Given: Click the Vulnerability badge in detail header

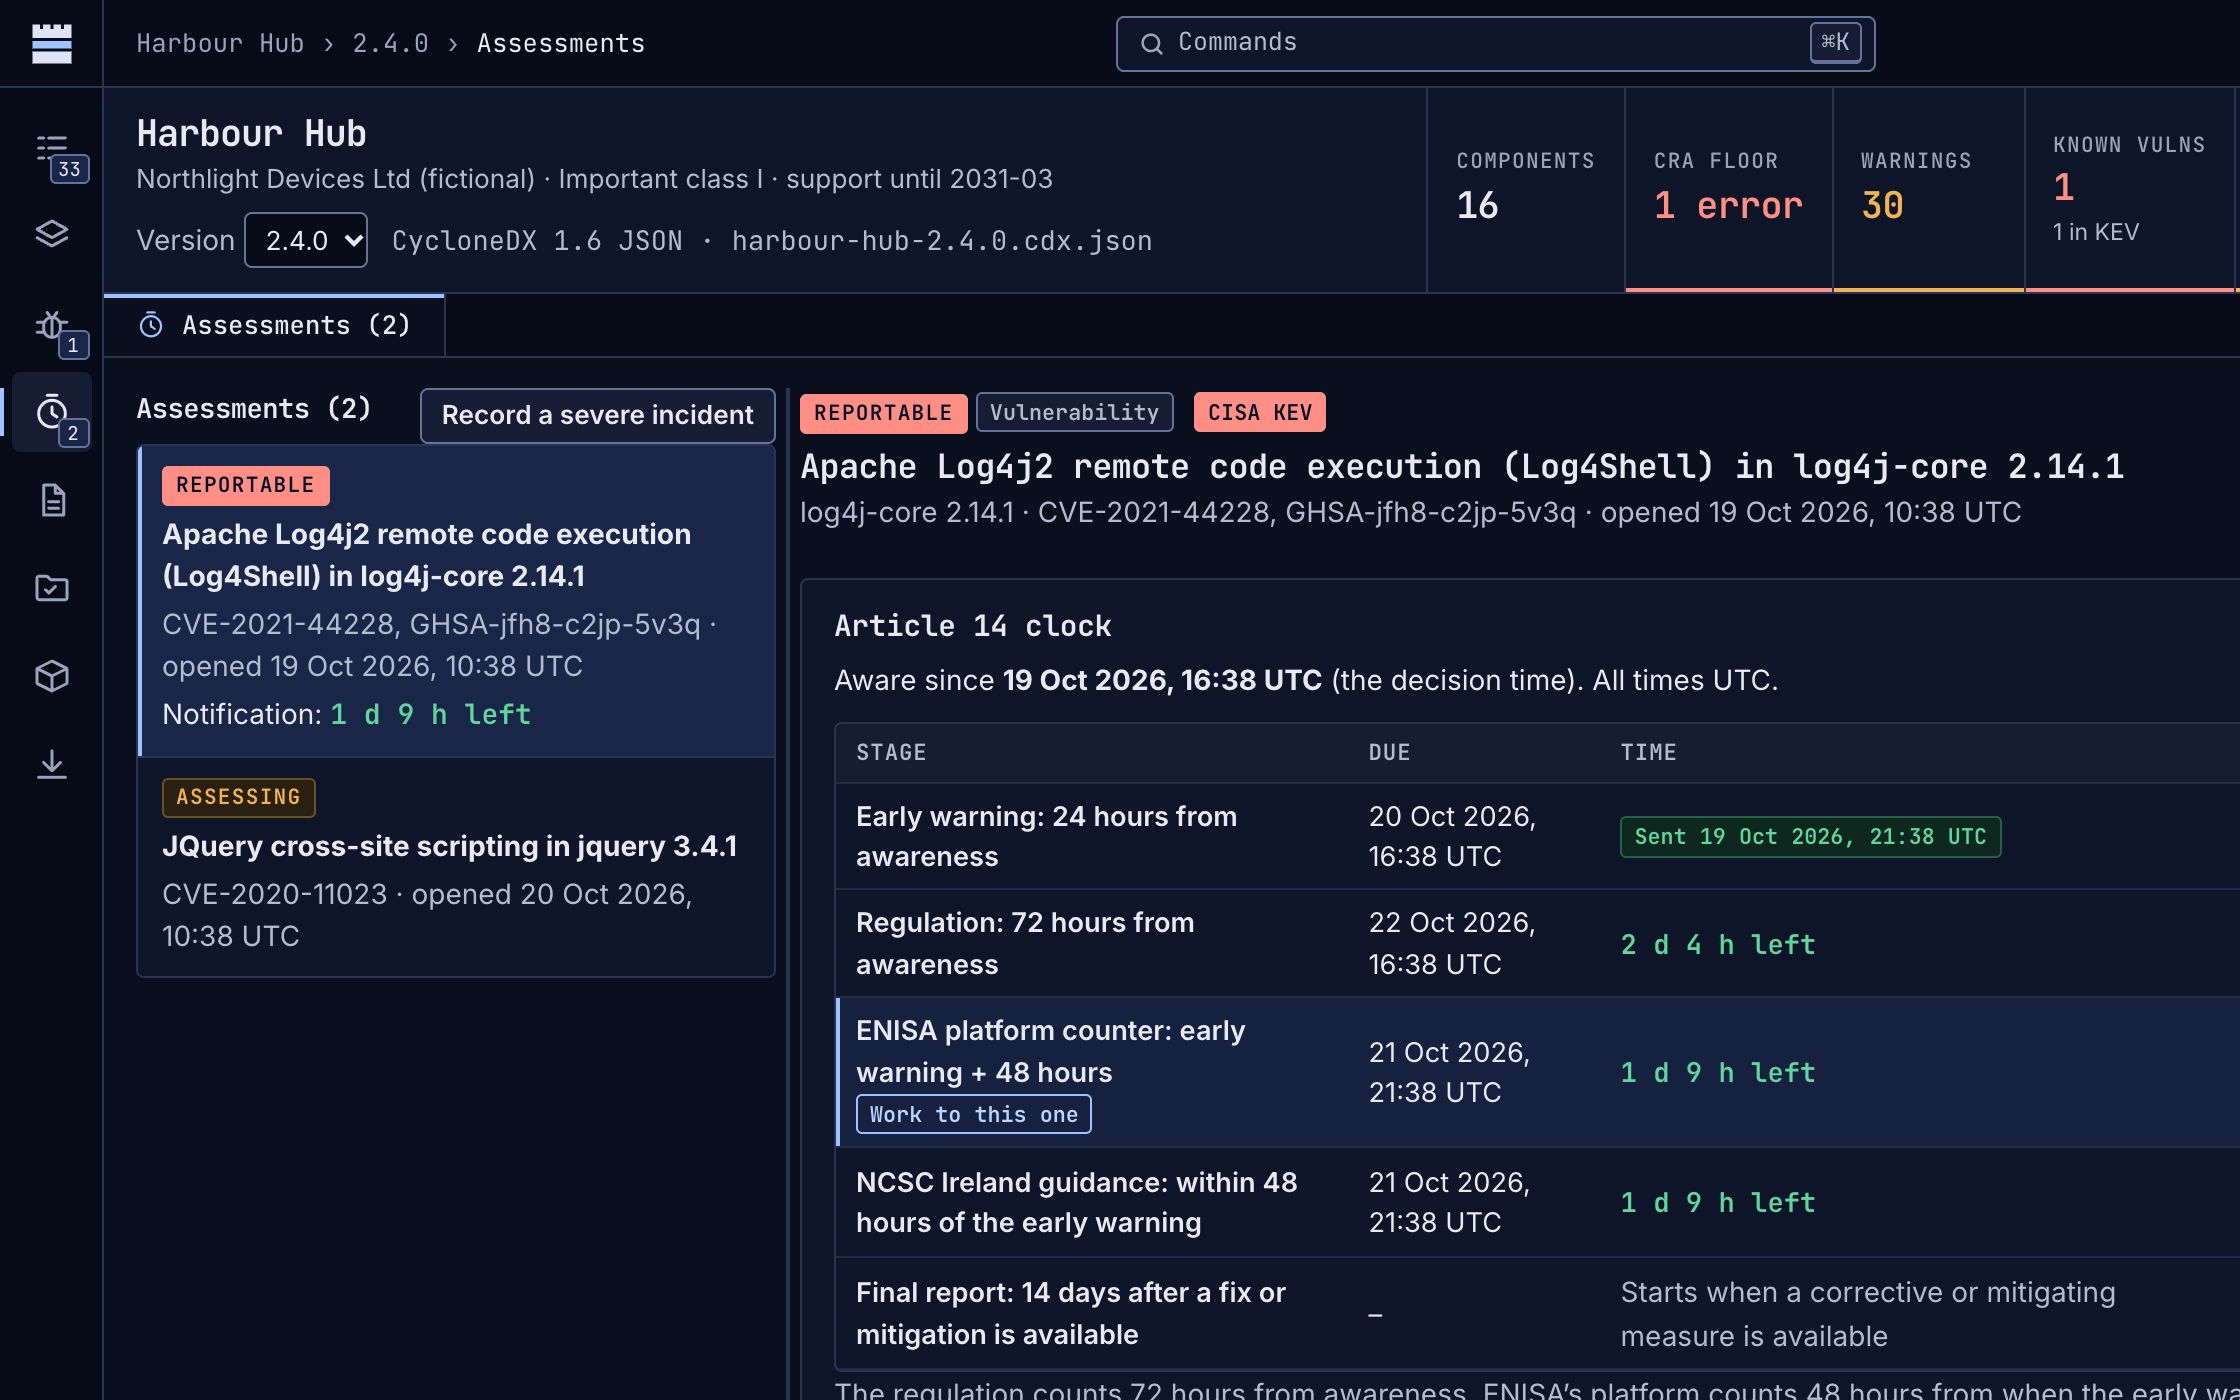Looking at the screenshot, I should click(x=1074, y=412).
